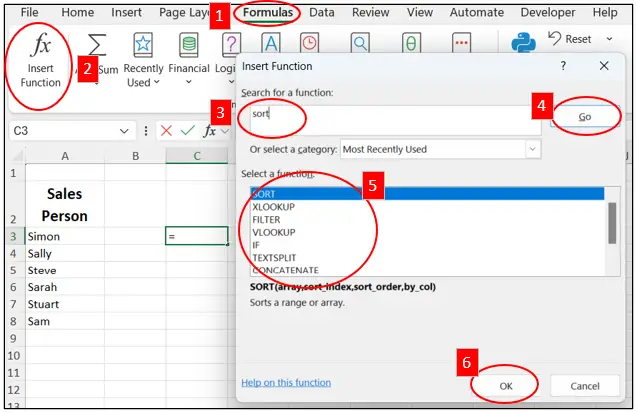The width and height of the screenshot is (637, 413).
Task: Select SORT in the function list
Action: [x=427, y=194]
